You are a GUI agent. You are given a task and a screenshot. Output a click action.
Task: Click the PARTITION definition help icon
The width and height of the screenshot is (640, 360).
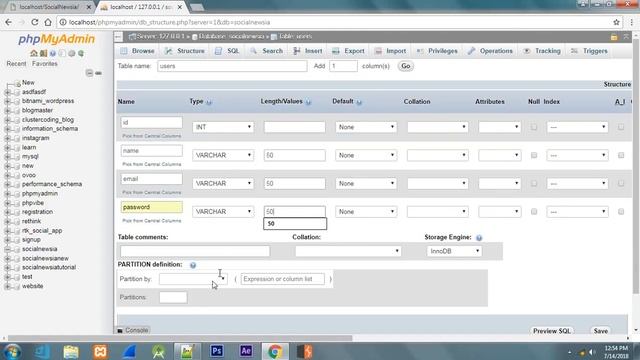click(x=193, y=265)
